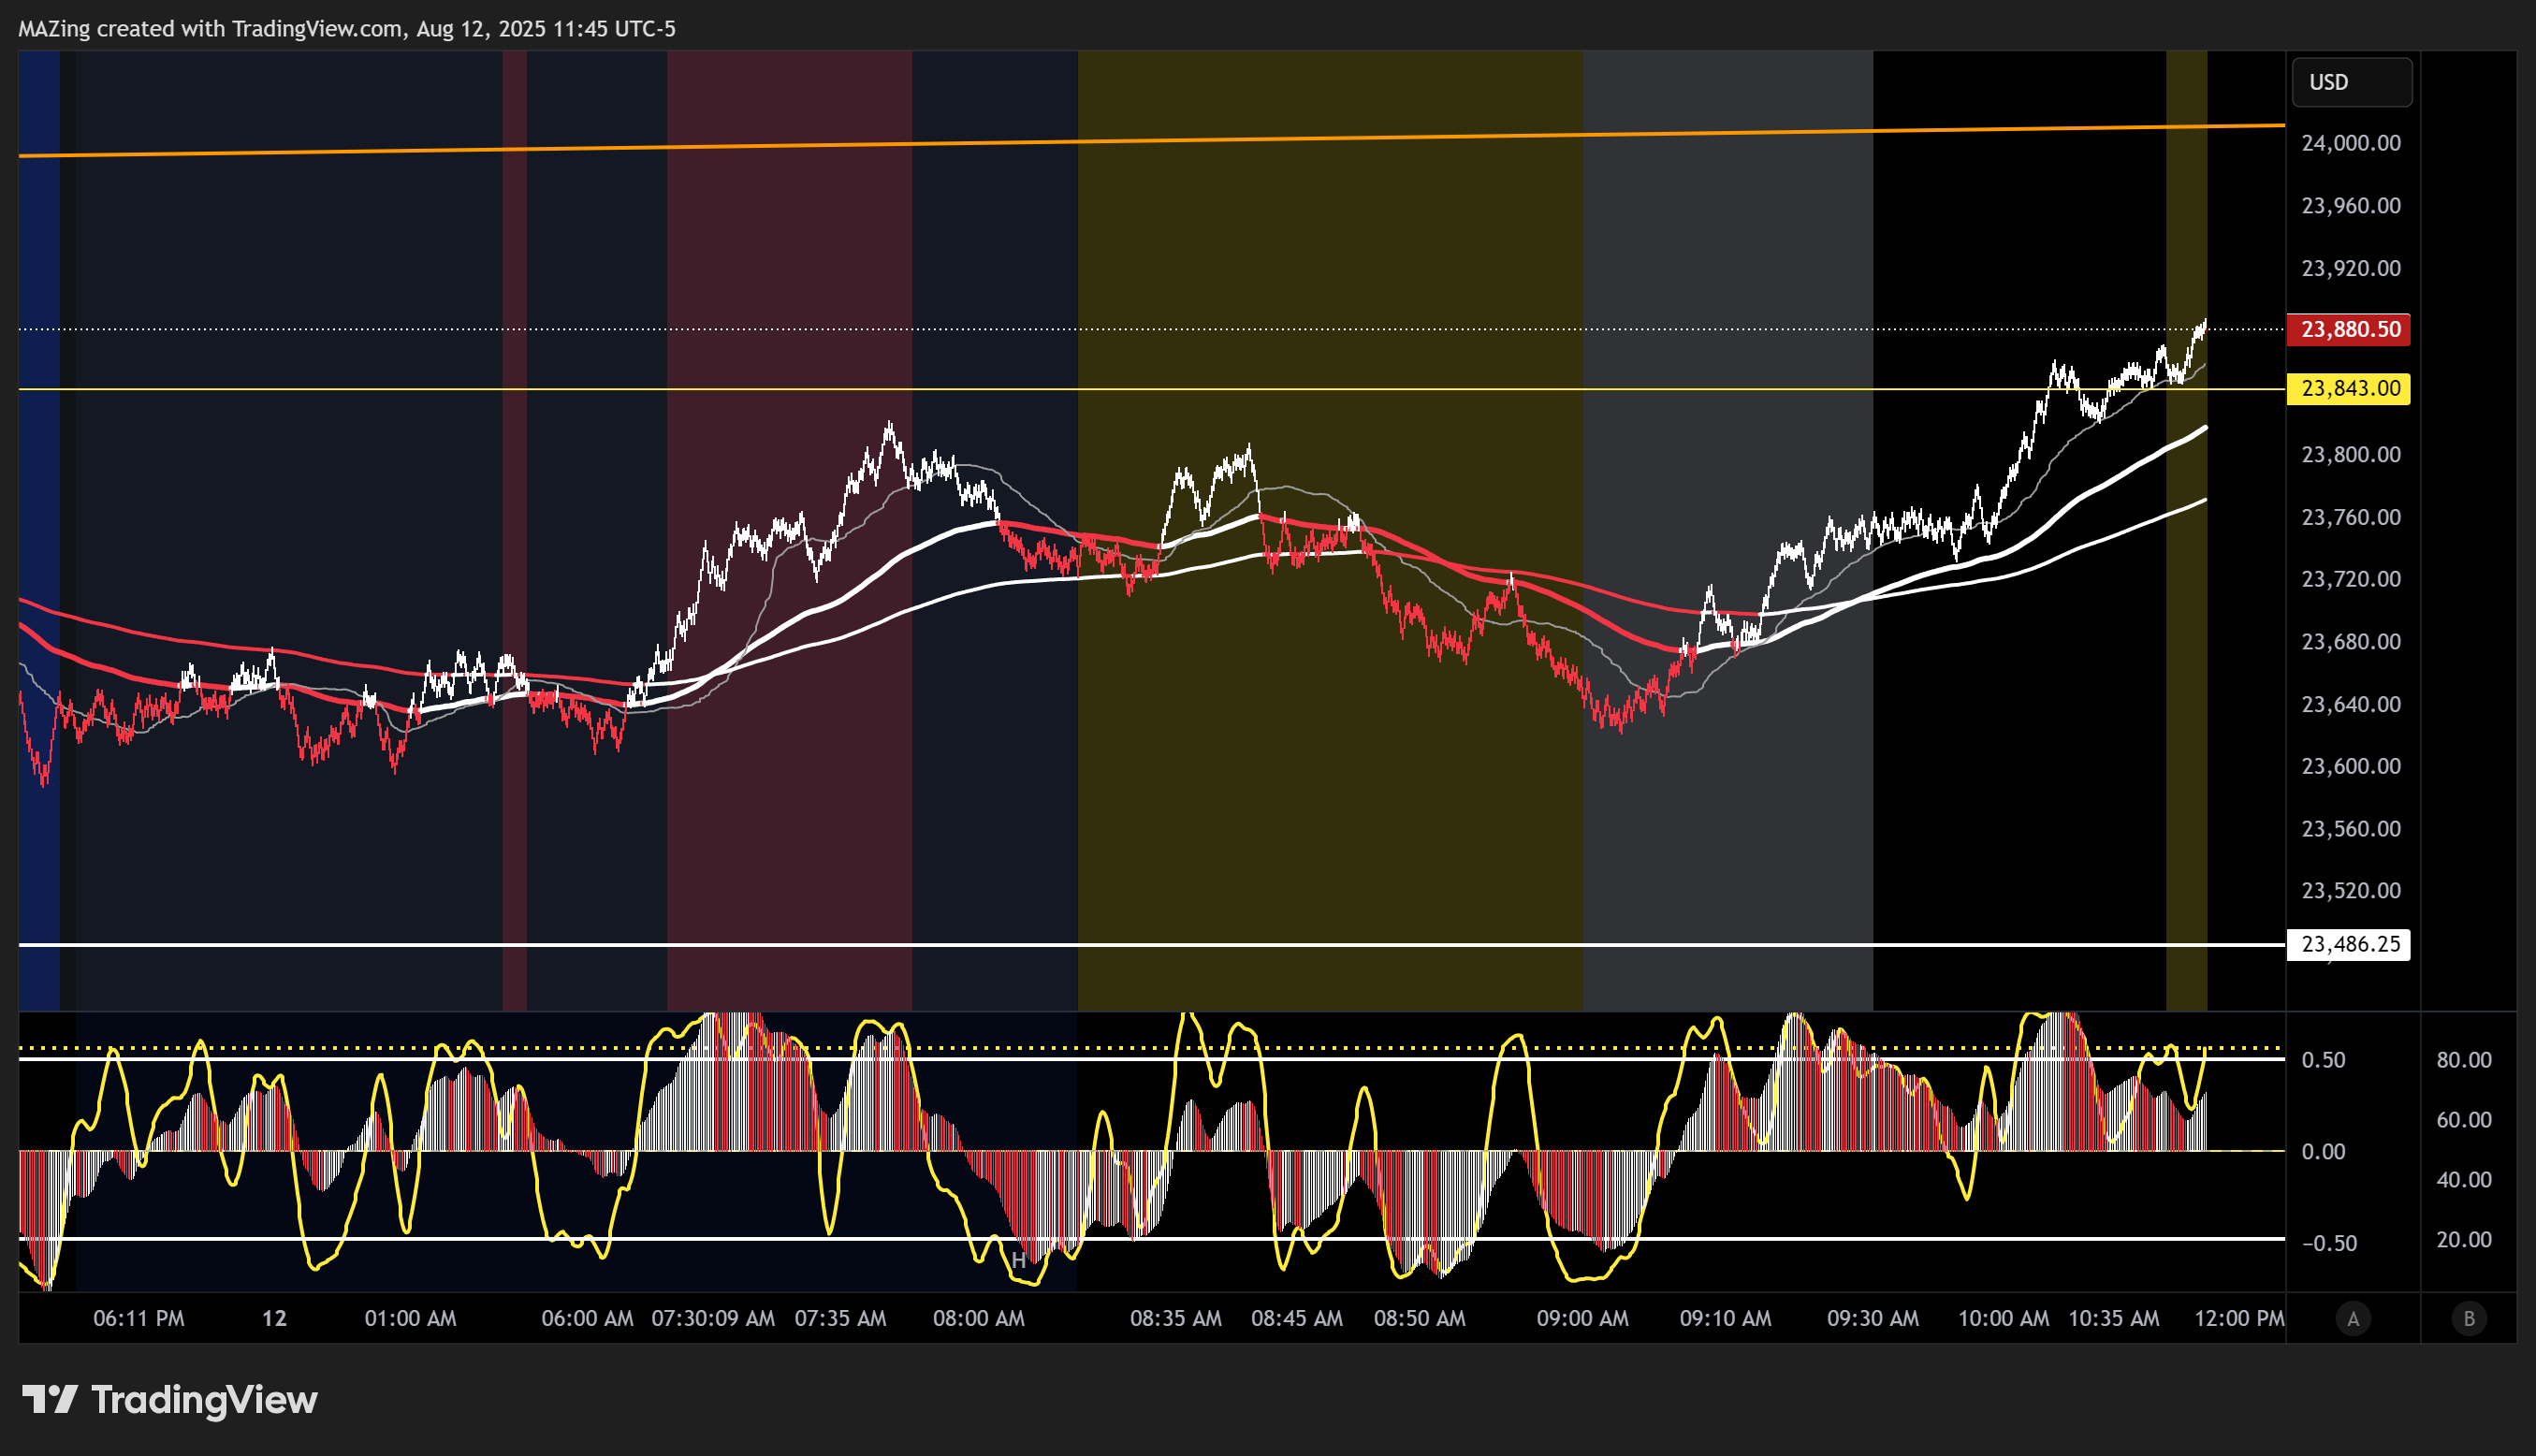2536x1456 pixels.
Task: Click the 23,760.00 price axis value
Action: point(2350,517)
